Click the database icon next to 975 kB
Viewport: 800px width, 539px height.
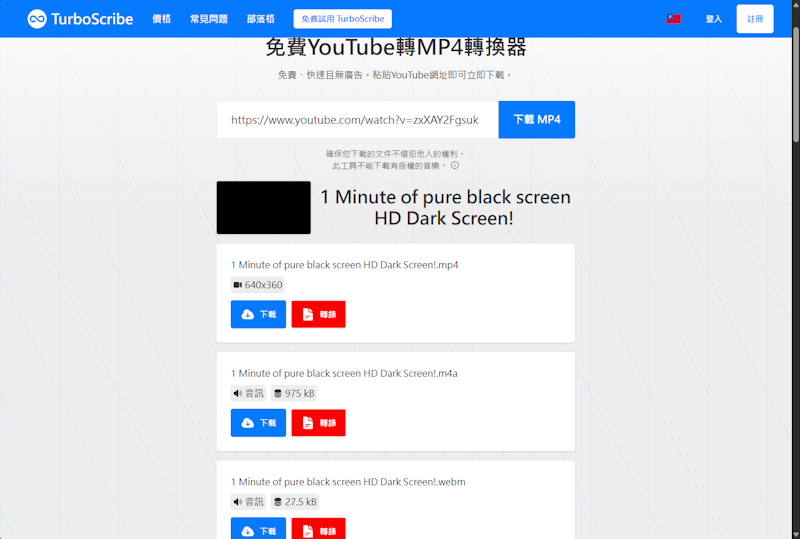pyautogui.click(x=278, y=393)
